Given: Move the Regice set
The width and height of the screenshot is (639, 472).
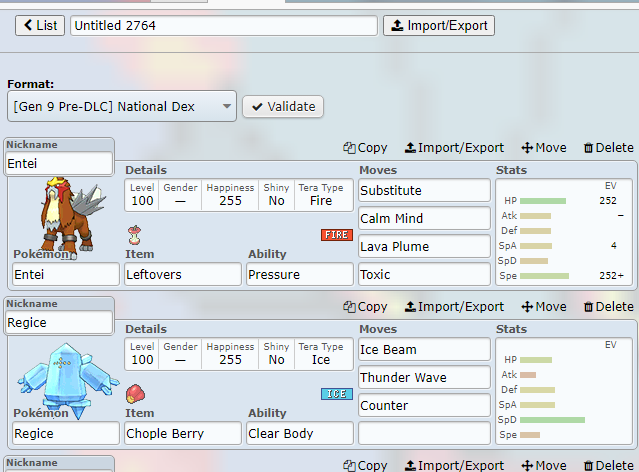Looking at the screenshot, I should click(x=544, y=307).
